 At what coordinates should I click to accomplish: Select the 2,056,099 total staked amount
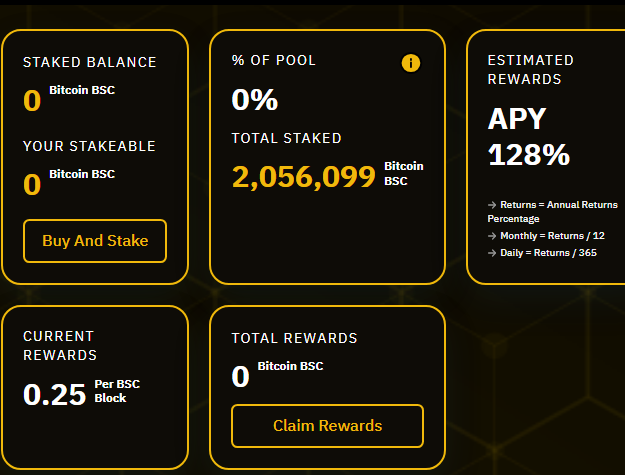point(304,177)
